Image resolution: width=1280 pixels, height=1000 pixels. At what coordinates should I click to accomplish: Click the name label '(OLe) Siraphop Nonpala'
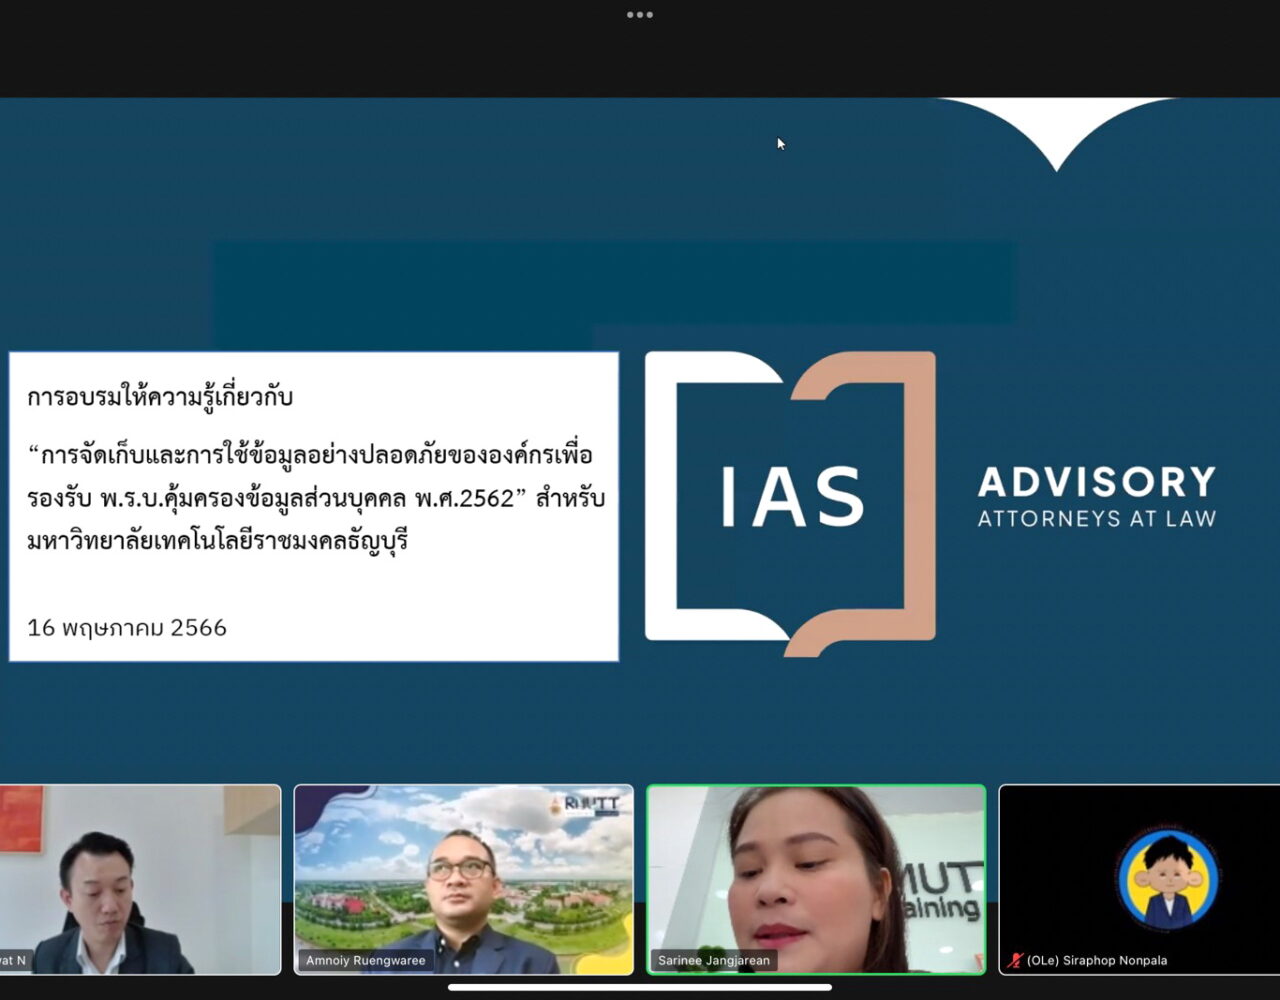point(1097,960)
